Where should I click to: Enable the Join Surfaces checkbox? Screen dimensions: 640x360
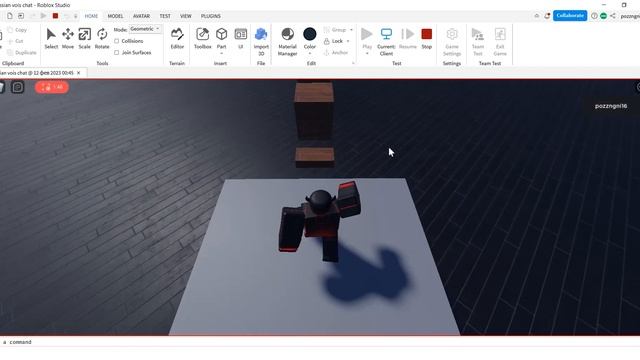(117, 53)
